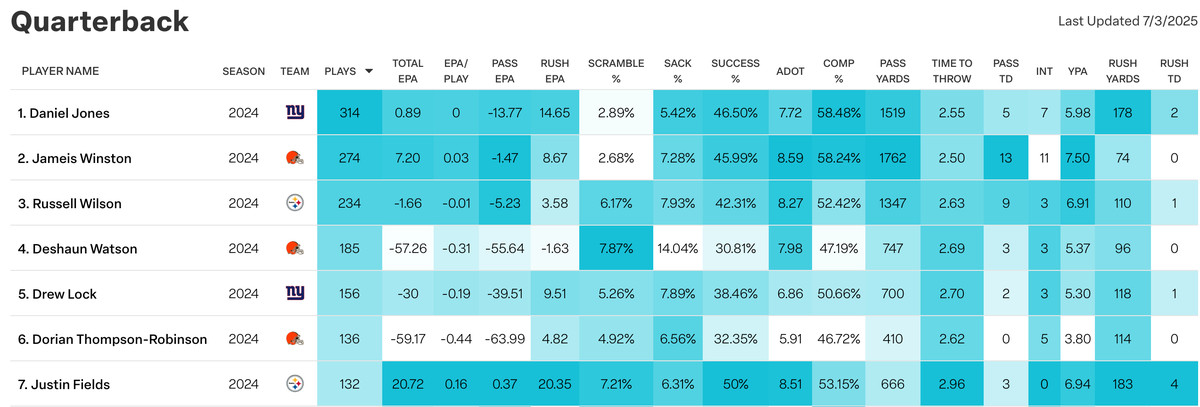The height and width of the screenshot is (407, 1200).
Task: Click Jameis Winston's 13 pass TD cell
Action: (1006, 158)
